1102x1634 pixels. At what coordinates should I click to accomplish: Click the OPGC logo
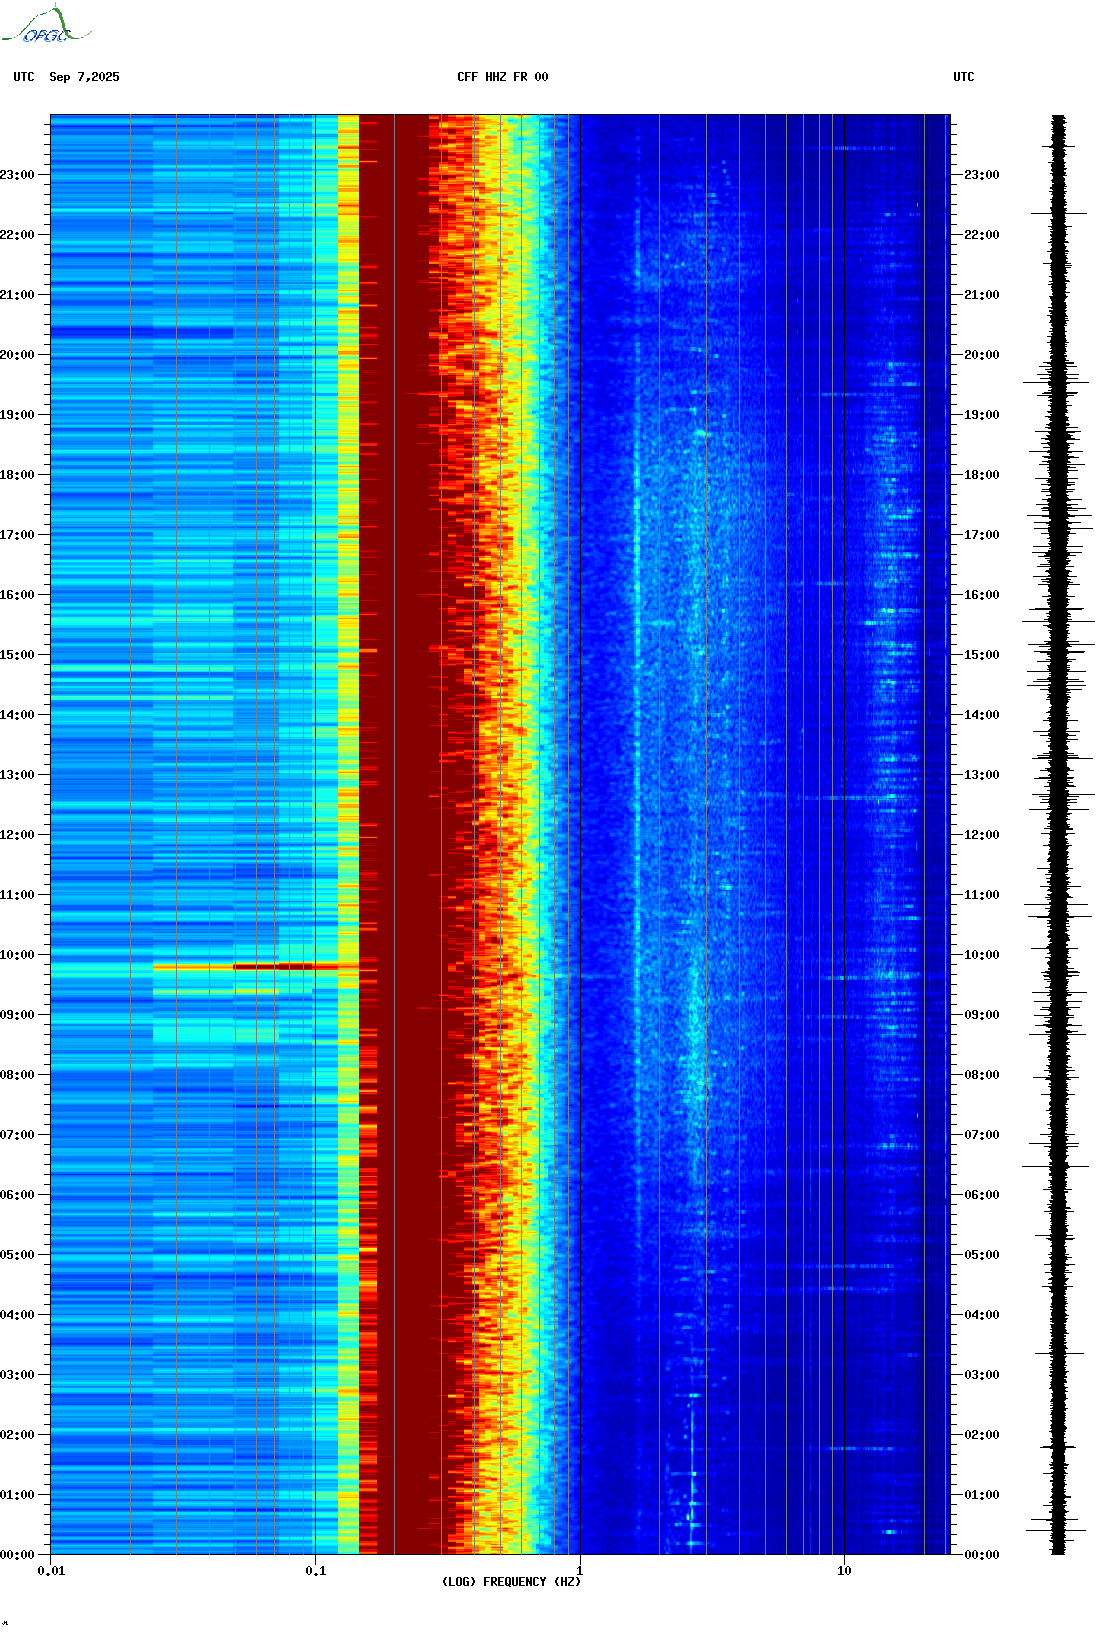point(45,25)
